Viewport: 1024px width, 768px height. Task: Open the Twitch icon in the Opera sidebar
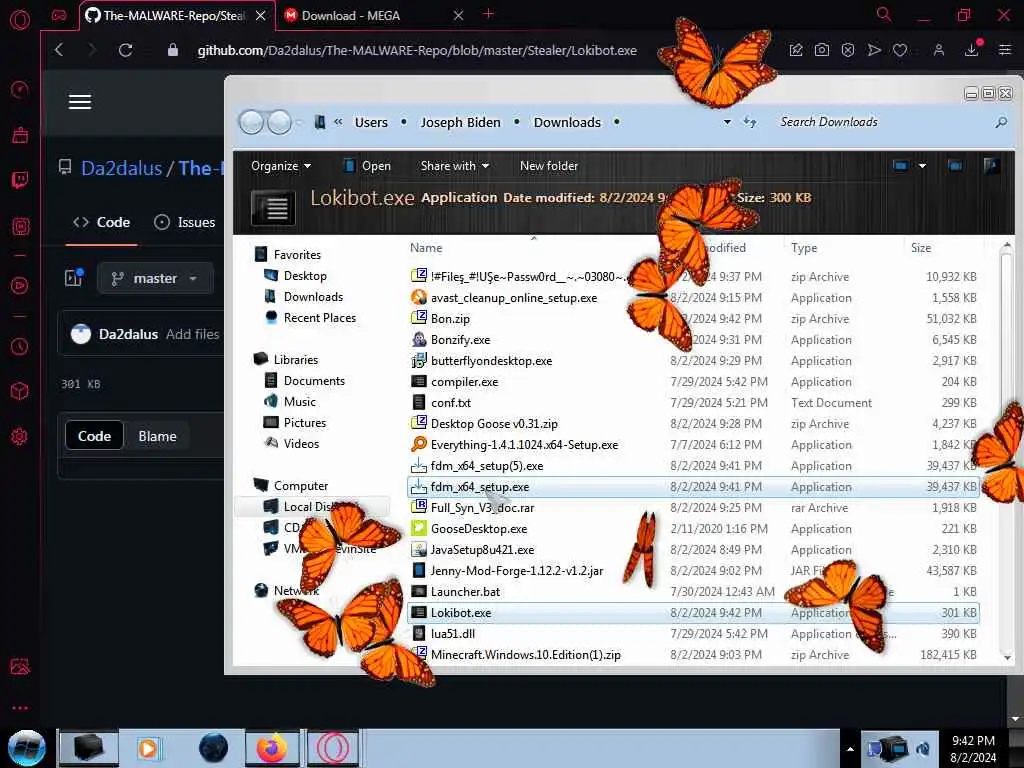20,180
